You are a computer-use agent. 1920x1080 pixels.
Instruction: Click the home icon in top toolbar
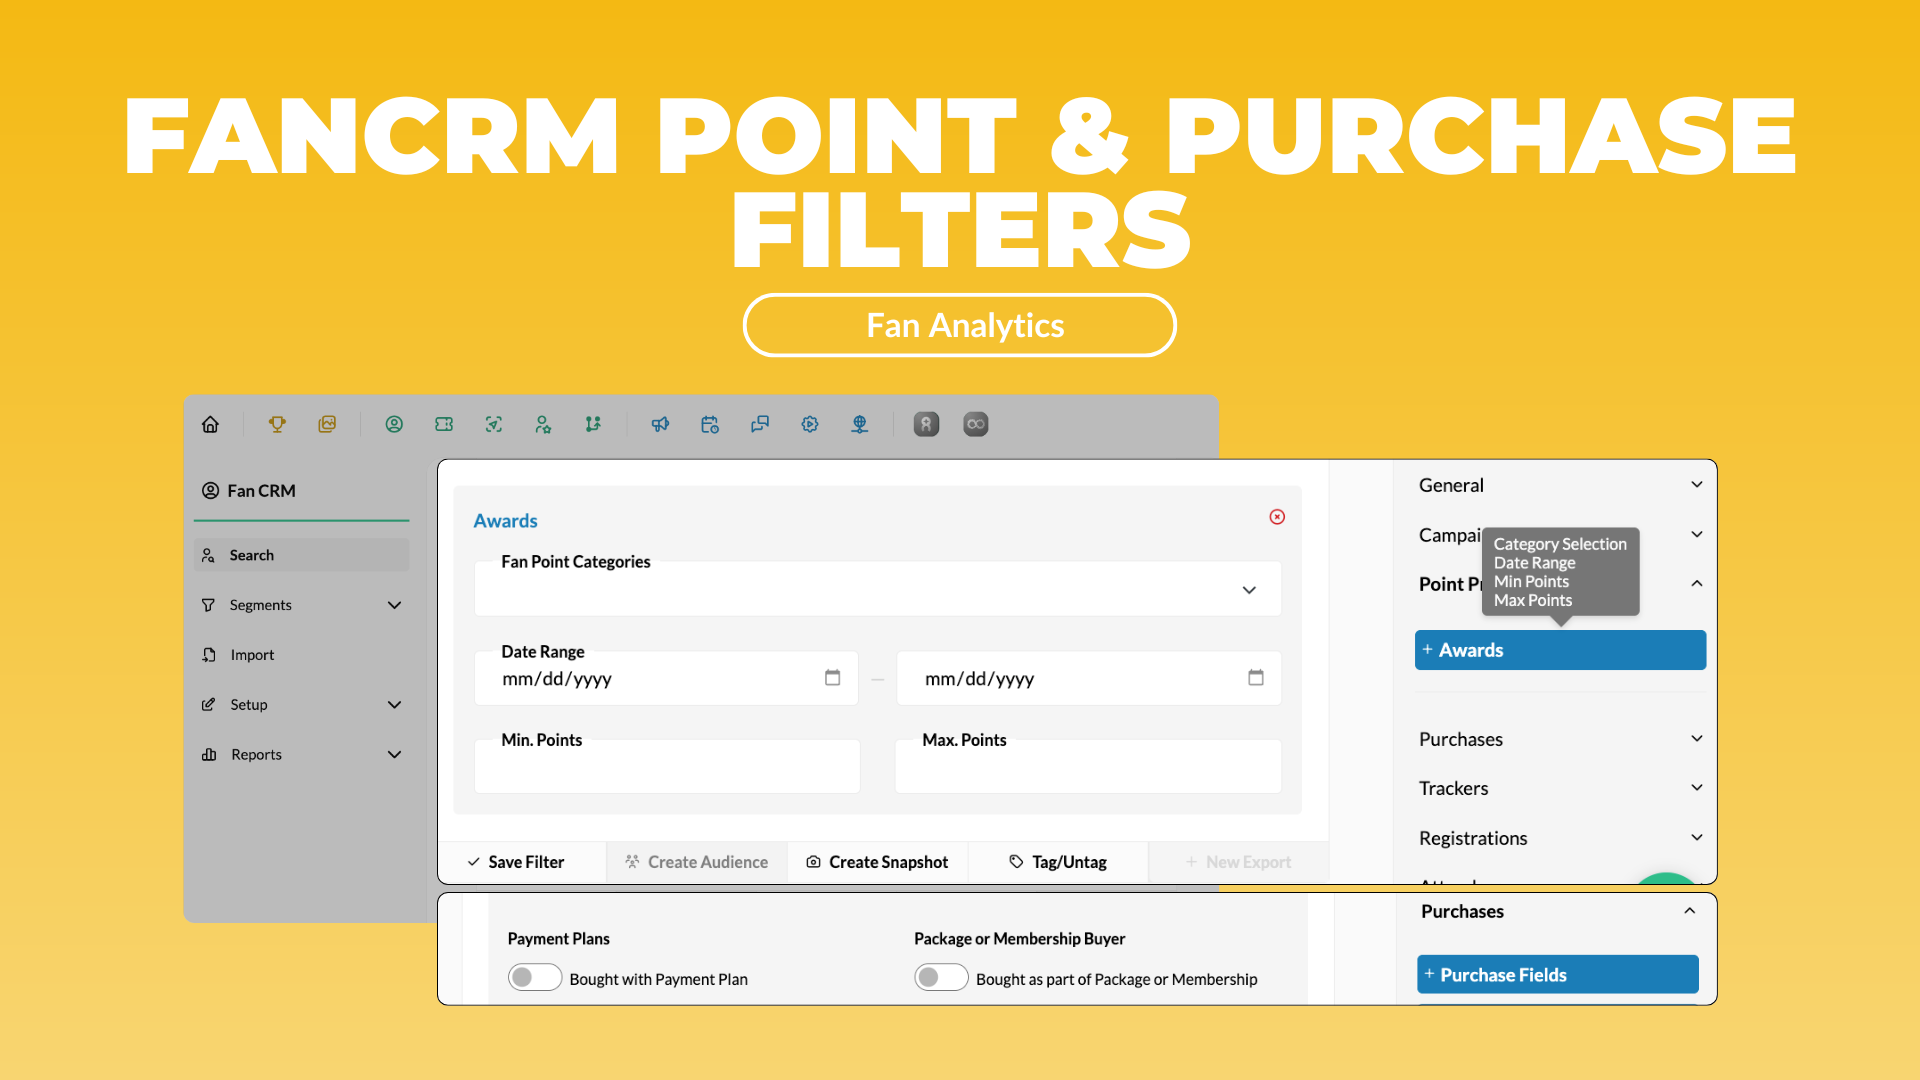[x=210, y=425]
